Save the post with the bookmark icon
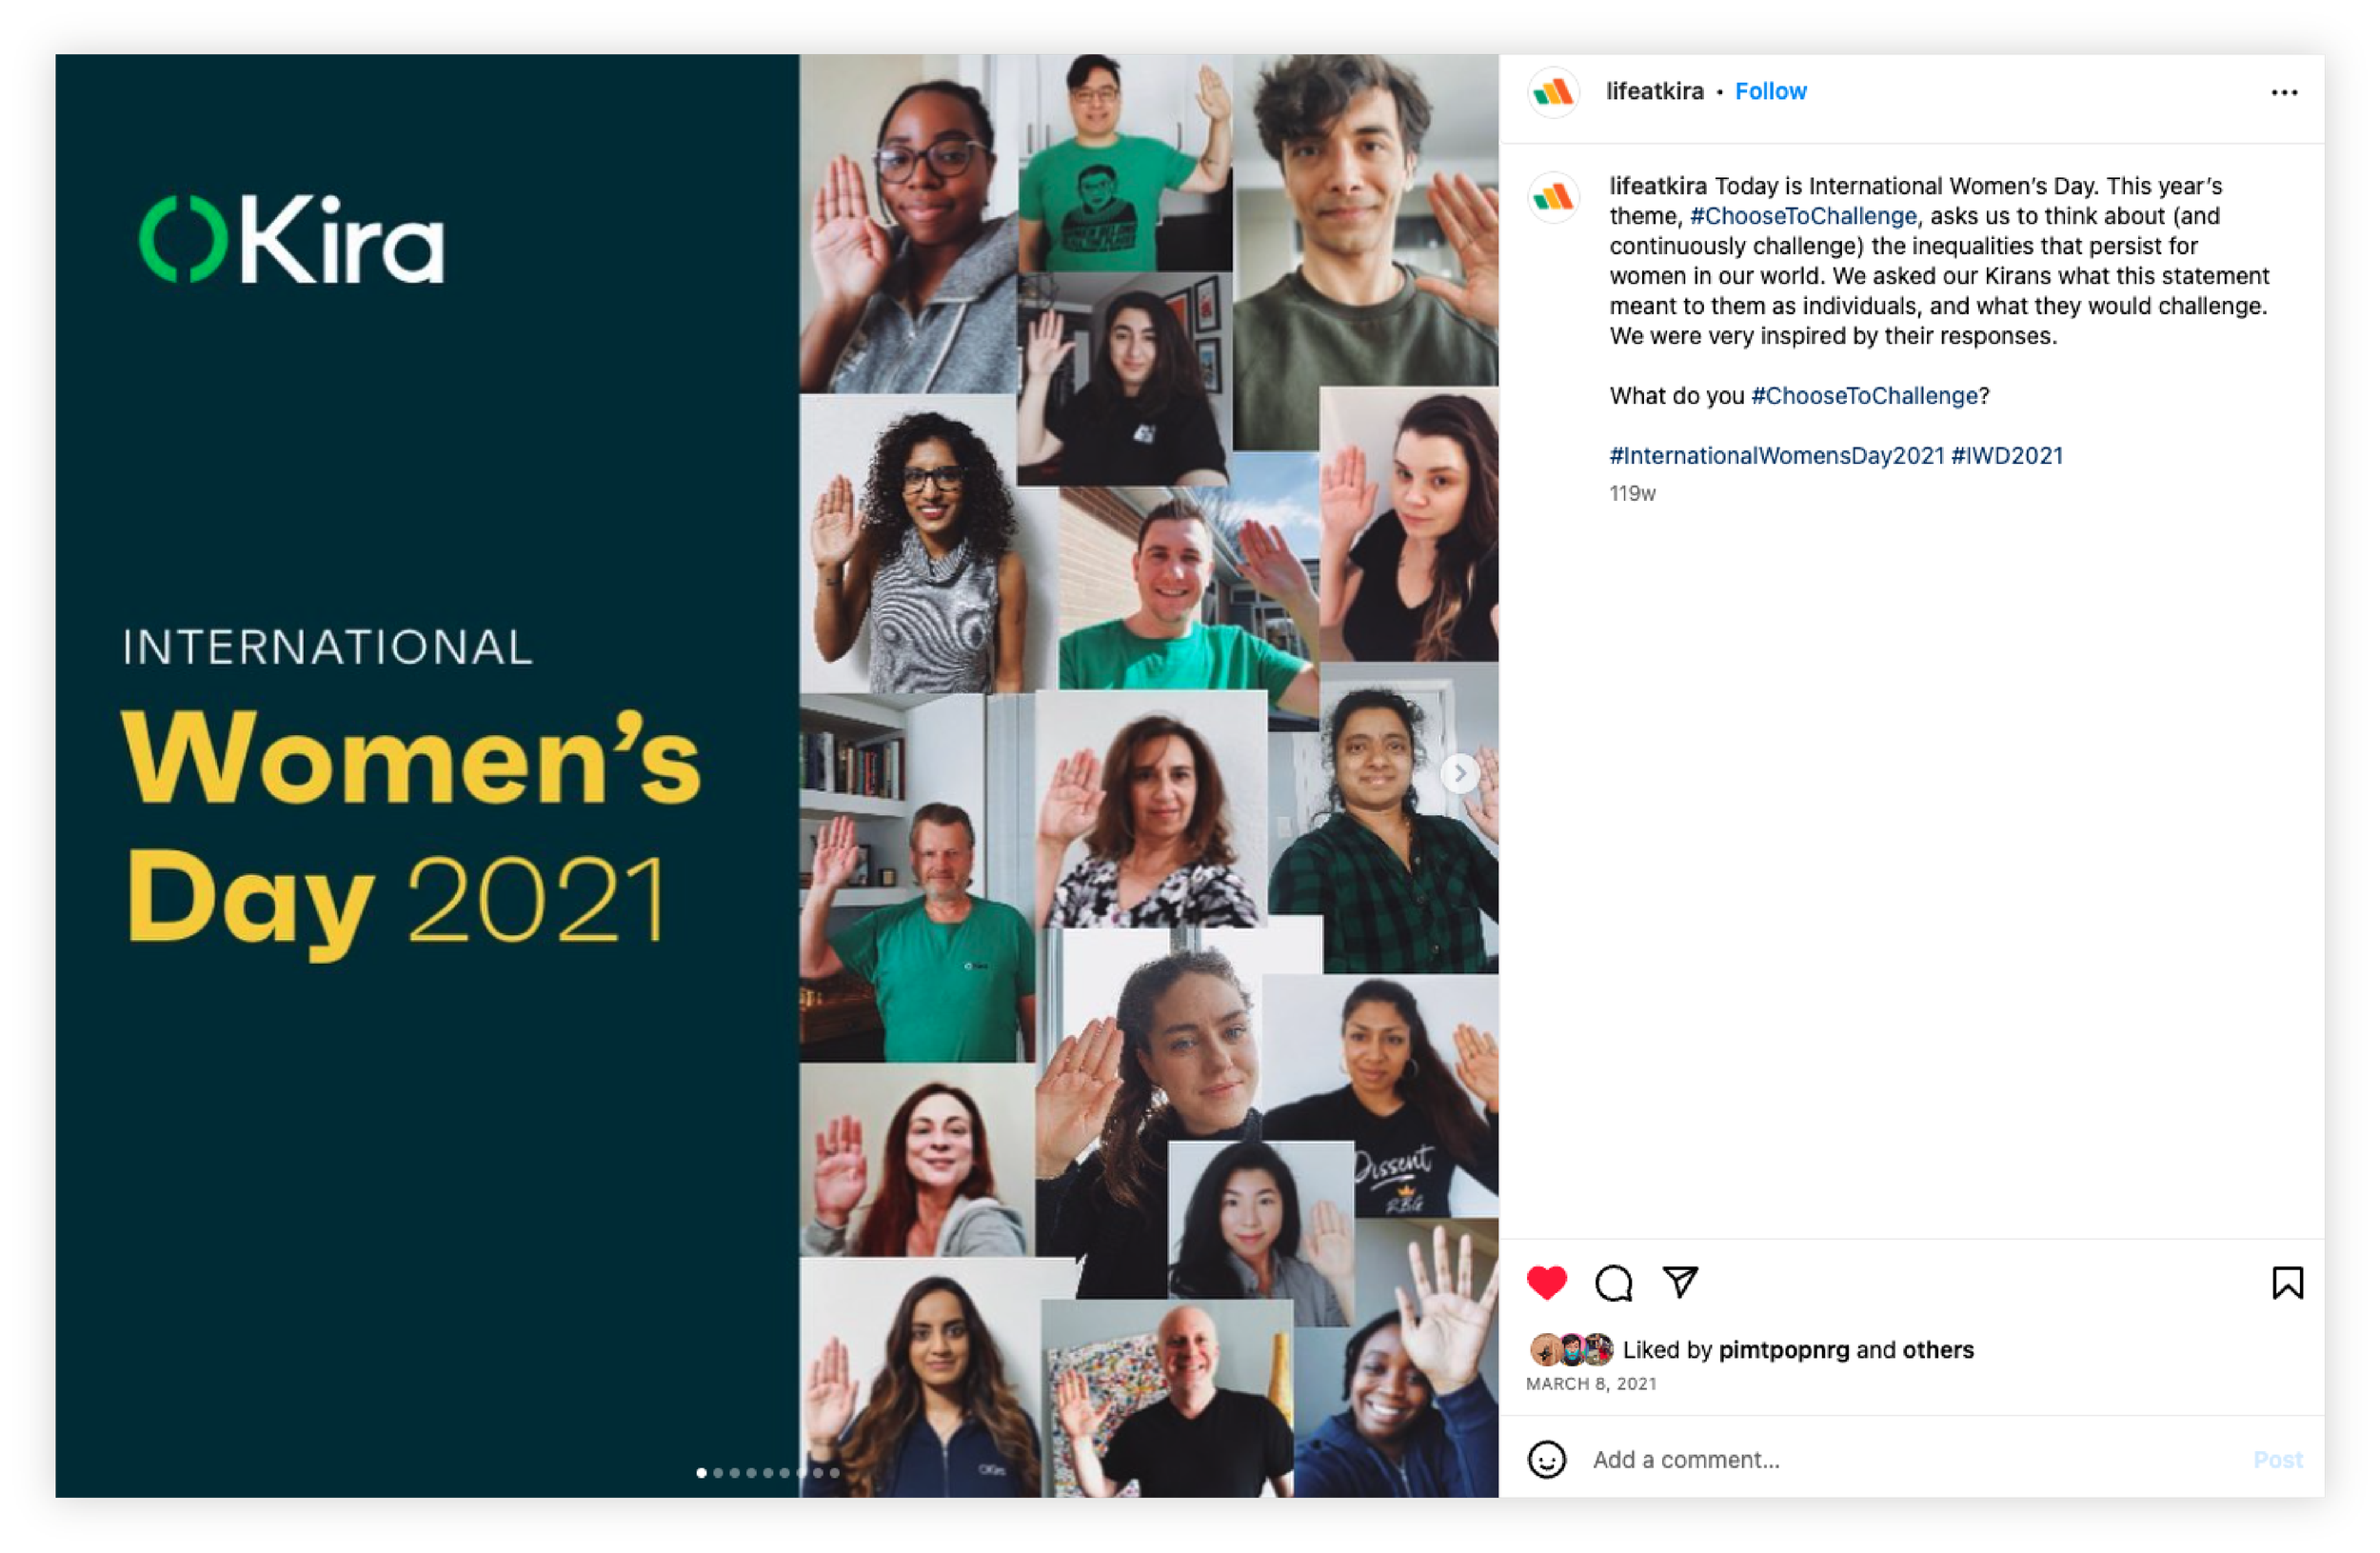The image size is (2380, 1553). (x=2287, y=1282)
